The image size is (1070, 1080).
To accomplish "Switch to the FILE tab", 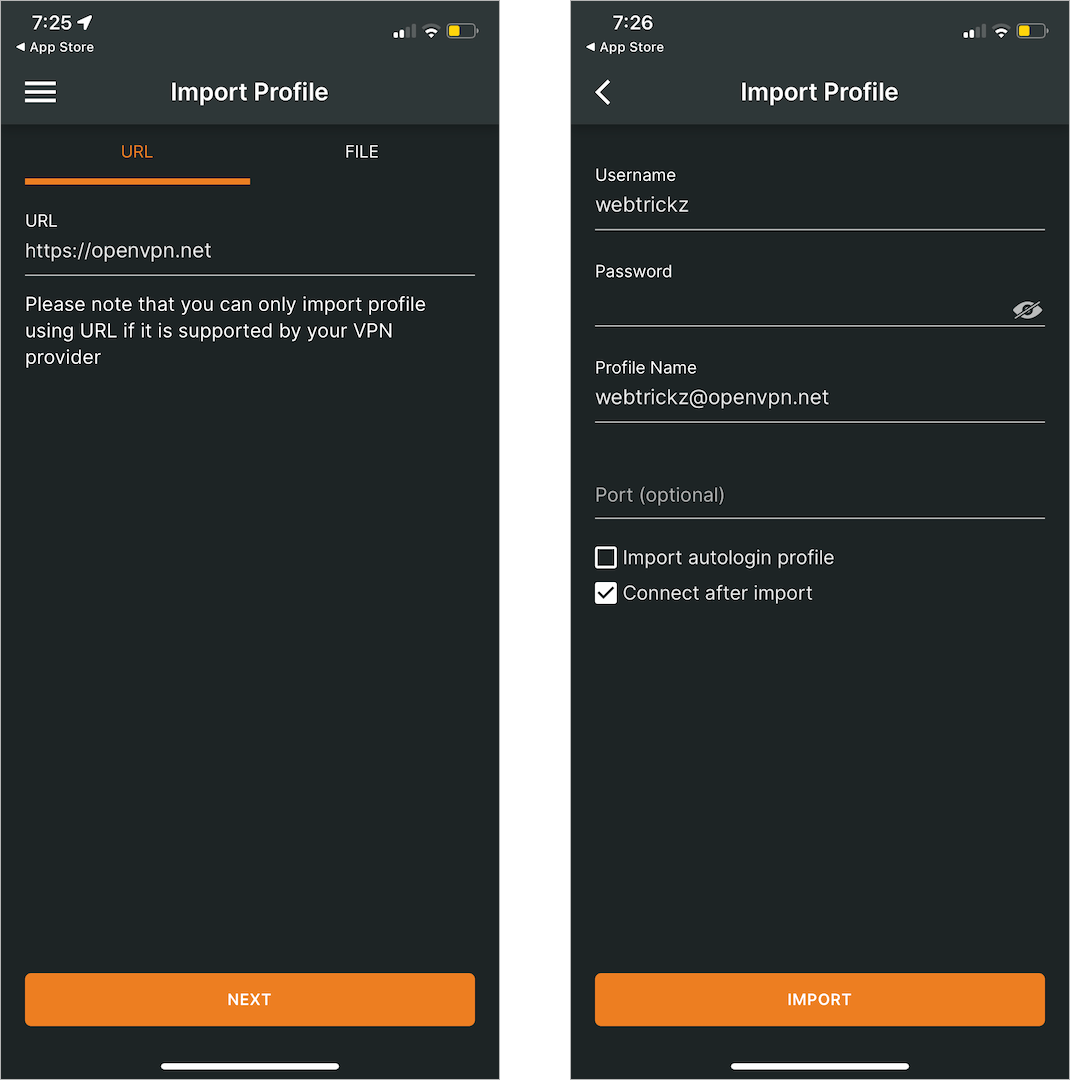I will click(362, 152).
